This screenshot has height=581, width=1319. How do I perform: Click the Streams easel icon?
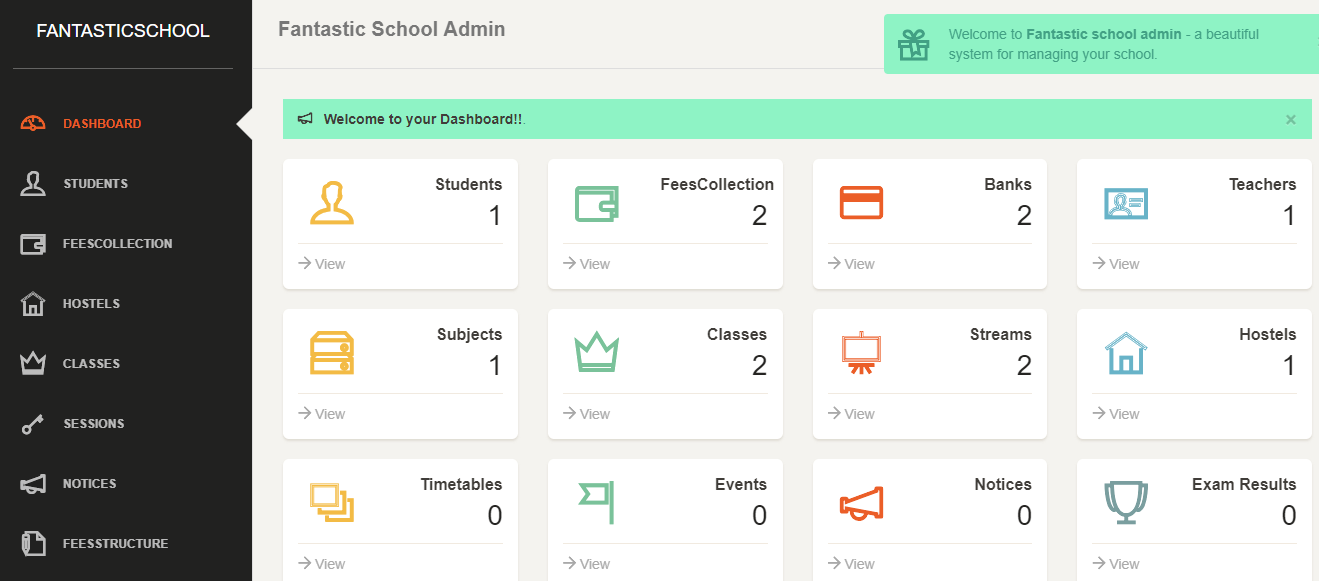point(860,352)
